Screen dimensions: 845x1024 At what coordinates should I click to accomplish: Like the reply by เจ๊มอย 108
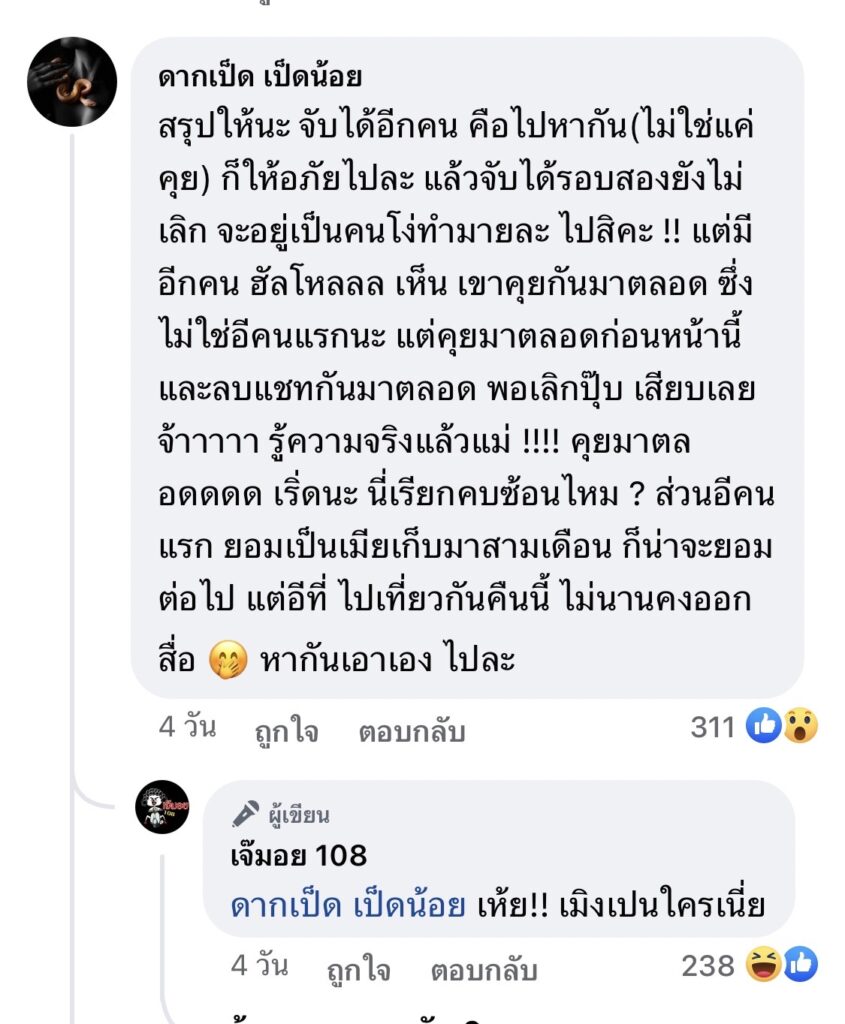(x=358, y=970)
